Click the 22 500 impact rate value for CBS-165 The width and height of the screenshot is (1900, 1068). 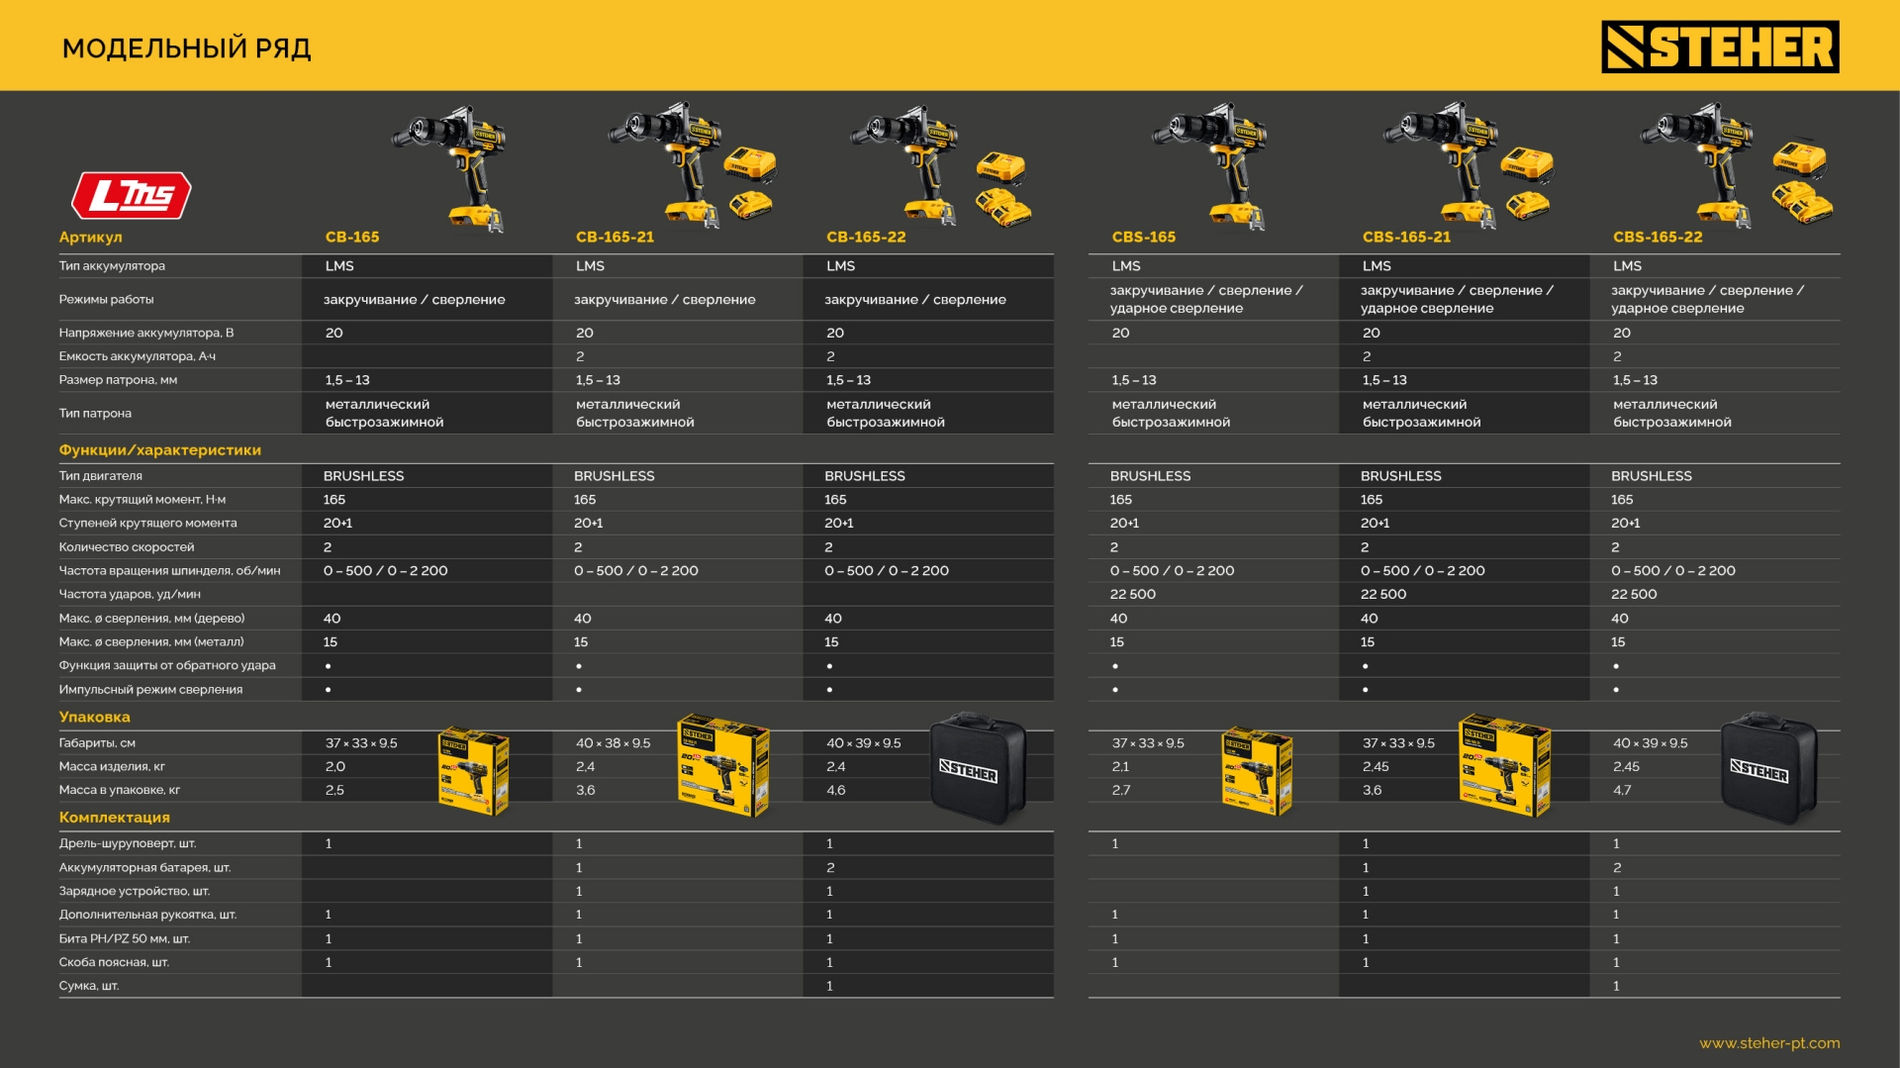[1132, 594]
